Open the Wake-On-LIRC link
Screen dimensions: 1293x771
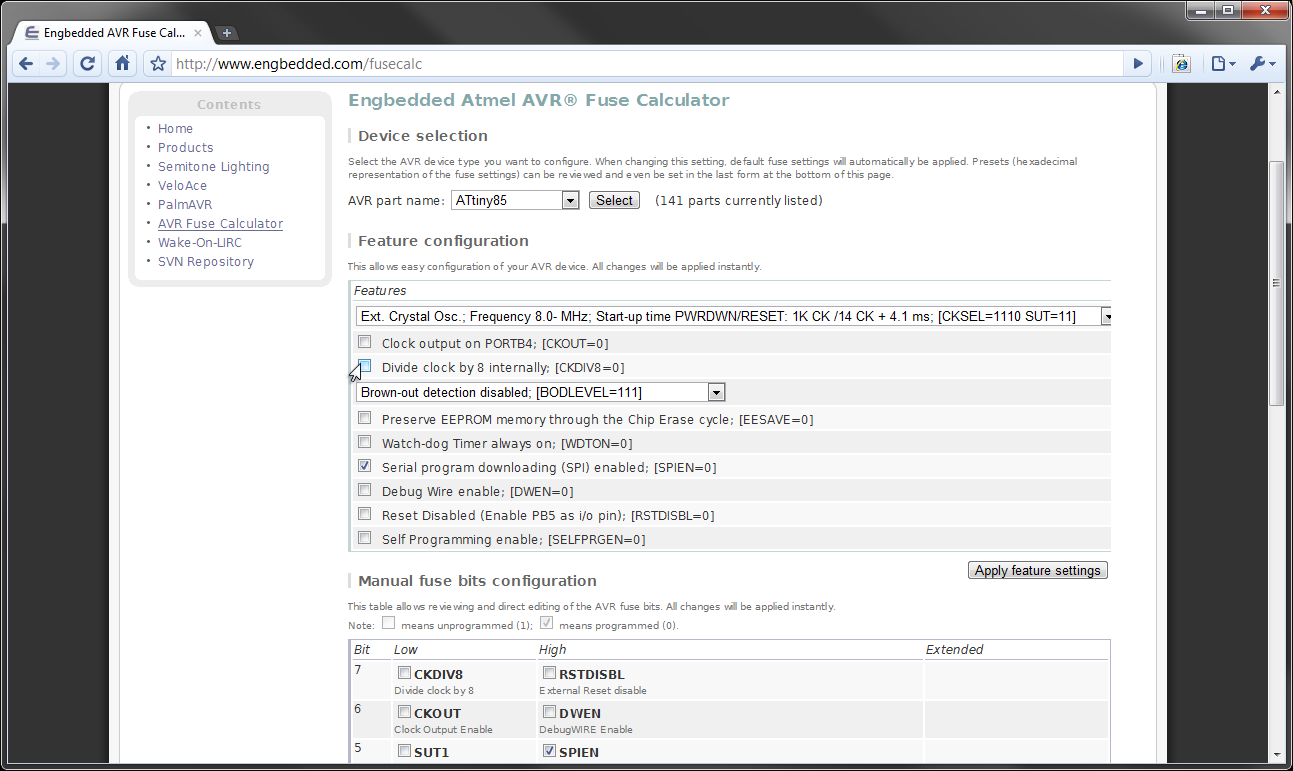point(200,242)
